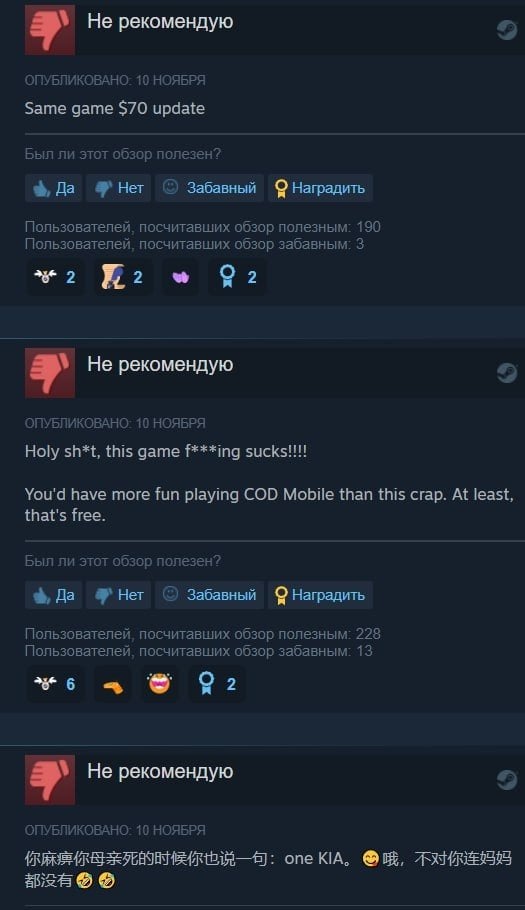Image resolution: width=525 pixels, height=910 pixels.
Task: Vote "Нет" on the COD Mobile review
Action: click(119, 595)
